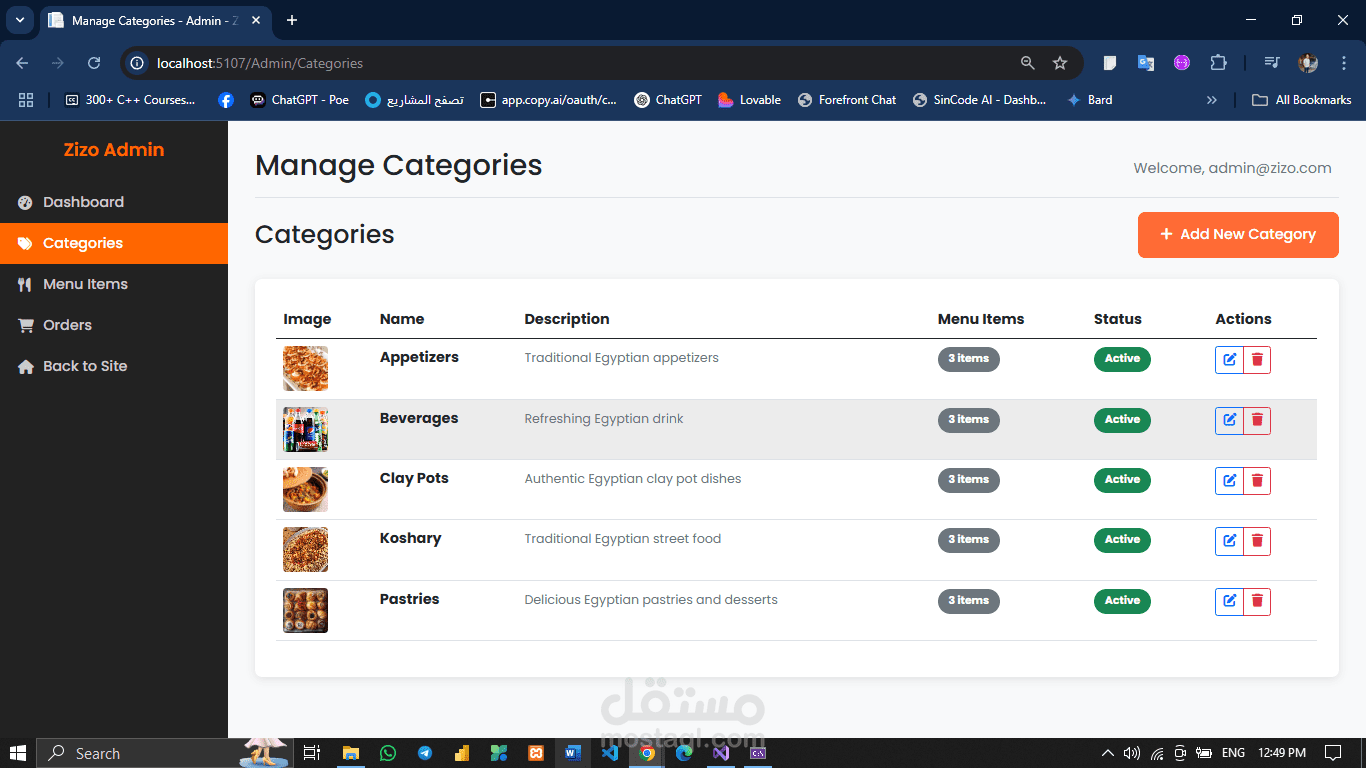1366x768 pixels.
Task: Delete the Beverages category
Action: pos(1257,421)
